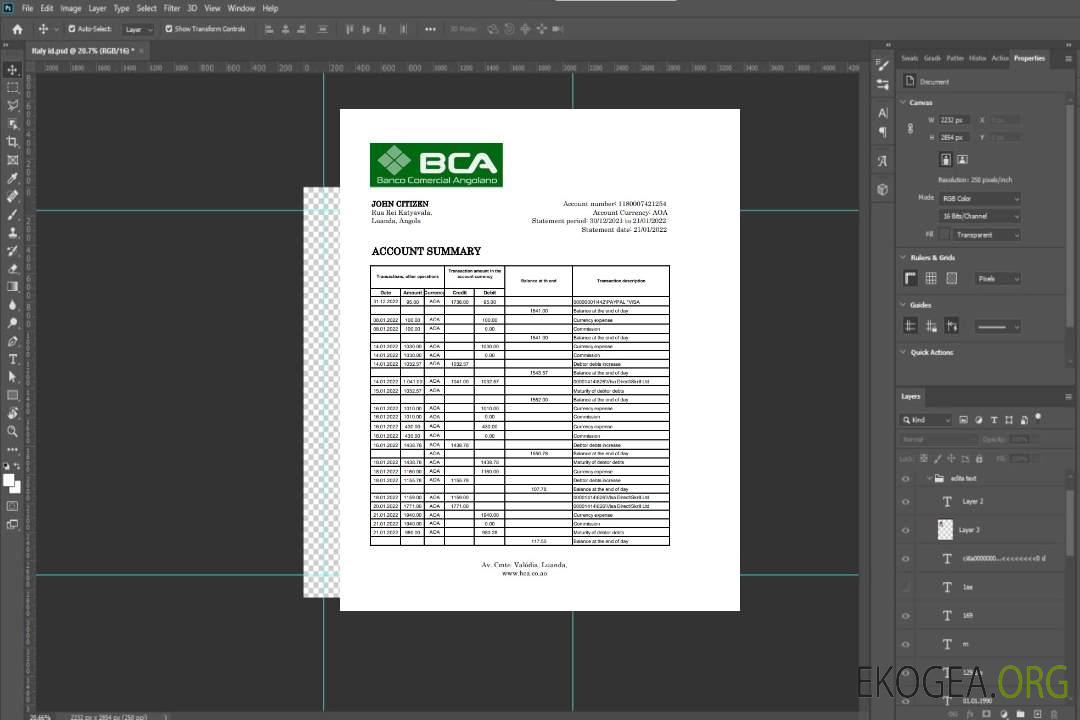The height and width of the screenshot is (720, 1080).
Task: Select the Eyedropper tool
Action: (x=12, y=178)
